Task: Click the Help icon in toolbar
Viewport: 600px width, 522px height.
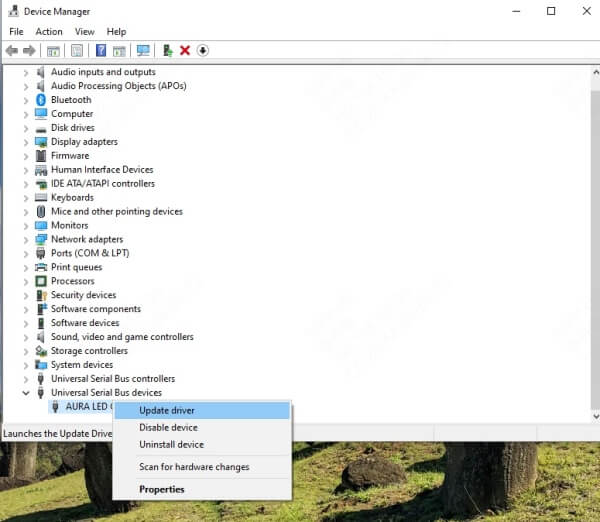Action: click(100, 51)
